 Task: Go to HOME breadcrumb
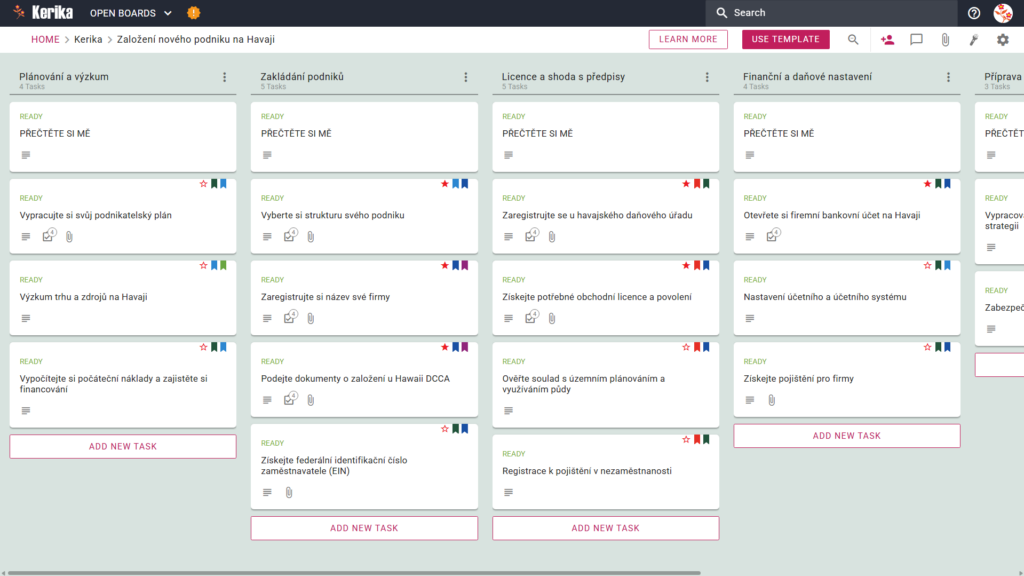tap(45, 39)
